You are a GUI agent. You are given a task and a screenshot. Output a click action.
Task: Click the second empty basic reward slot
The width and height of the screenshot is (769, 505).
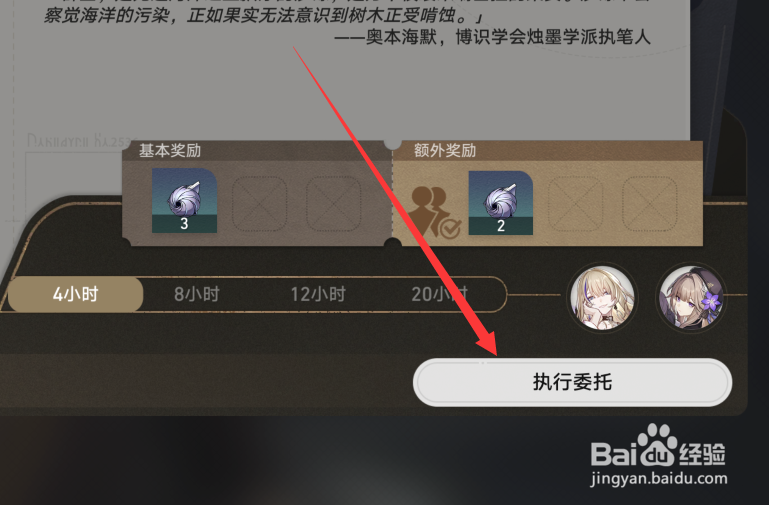pyautogui.click(x=259, y=203)
